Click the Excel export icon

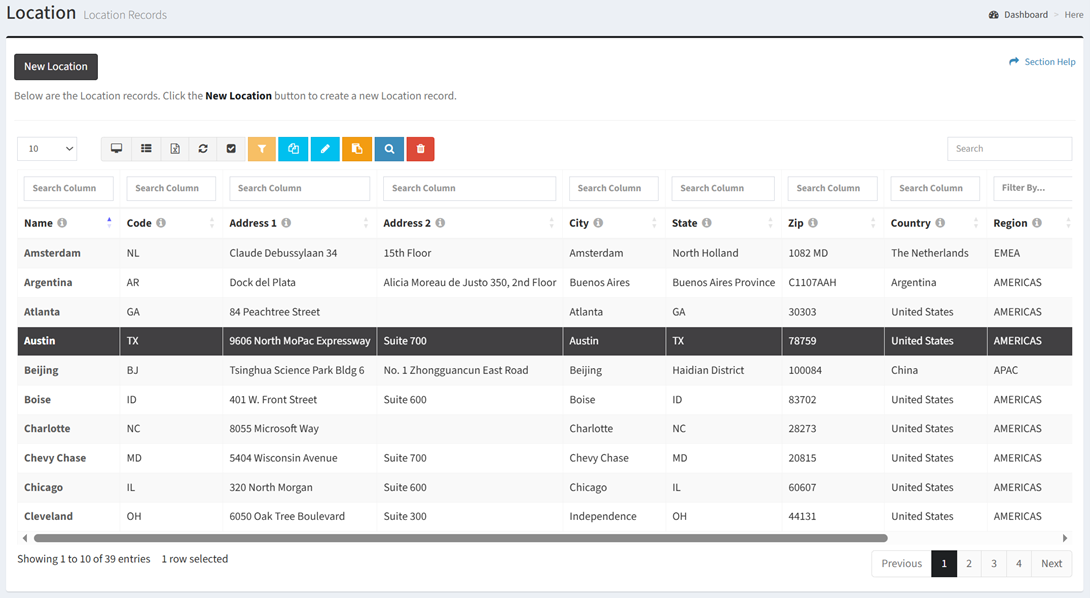click(175, 149)
